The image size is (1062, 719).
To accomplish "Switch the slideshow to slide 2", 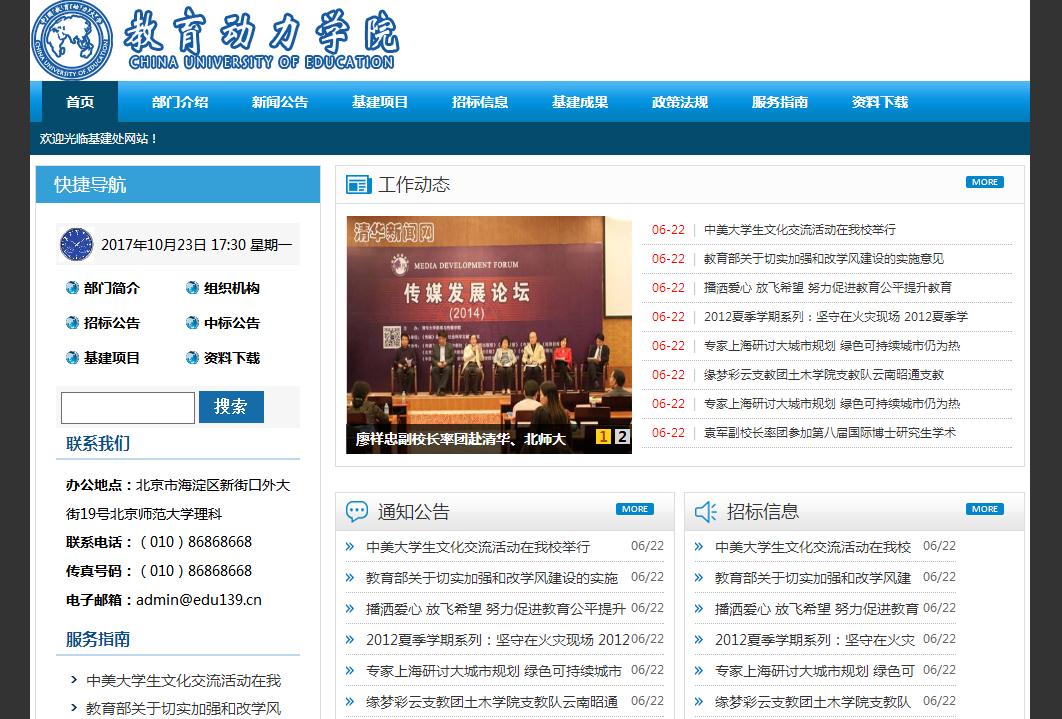I will pyautogui.click(x=621, y=436).
